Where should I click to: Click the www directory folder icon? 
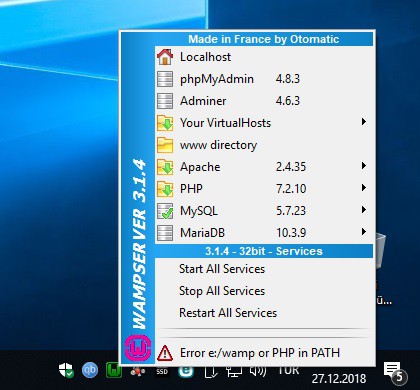tap(165, 145)
